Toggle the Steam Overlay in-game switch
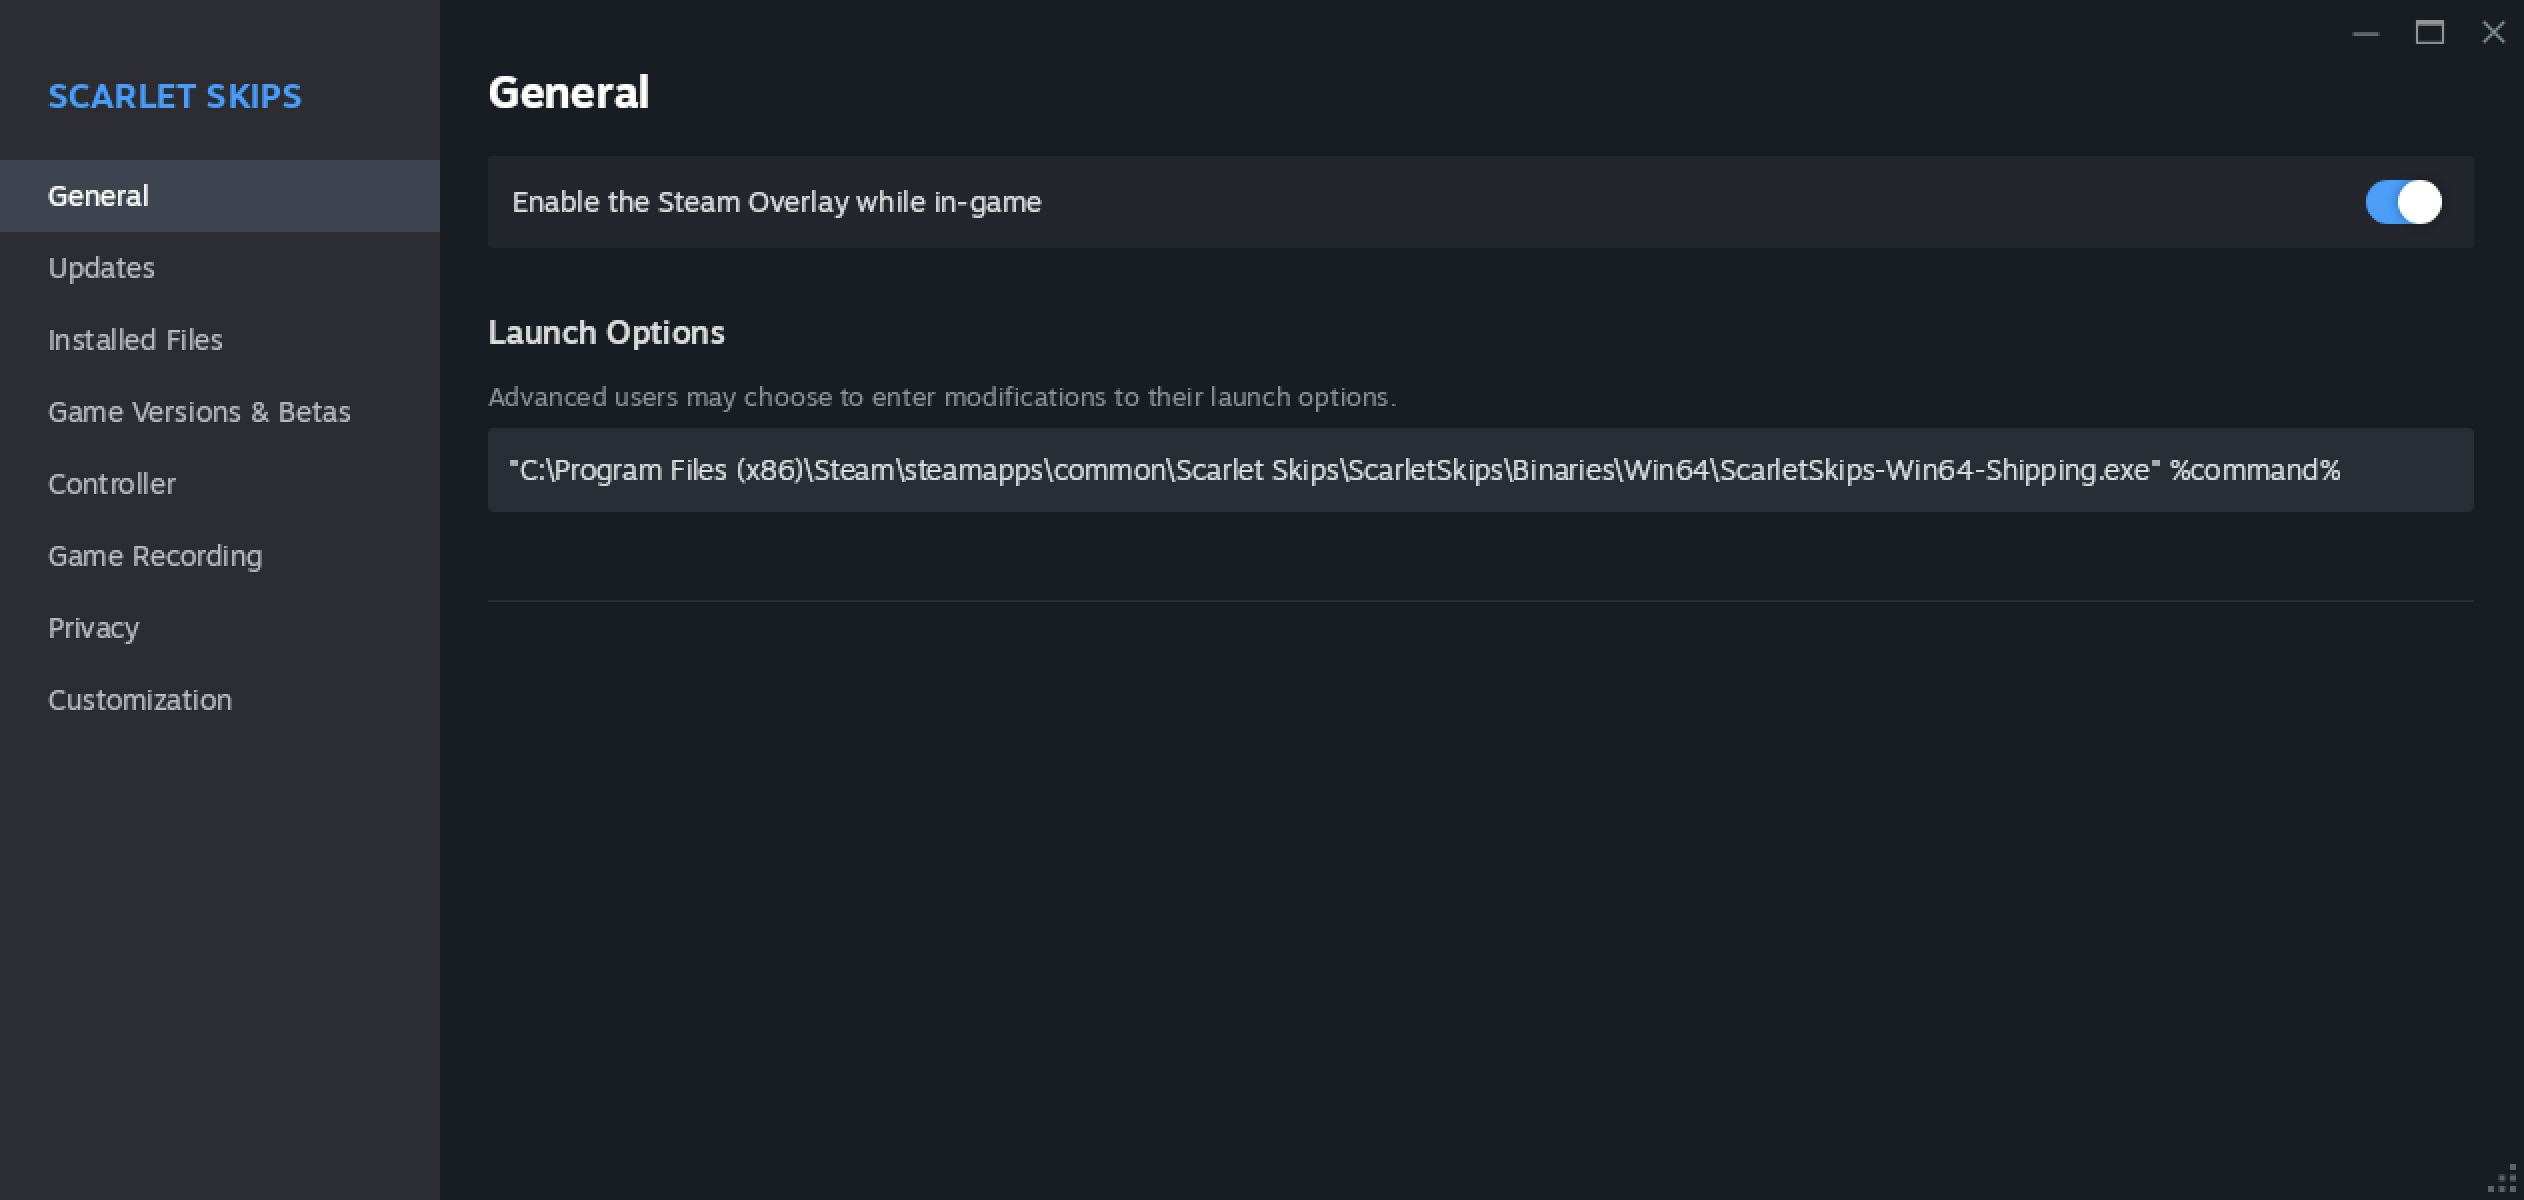 point(2403,202)
